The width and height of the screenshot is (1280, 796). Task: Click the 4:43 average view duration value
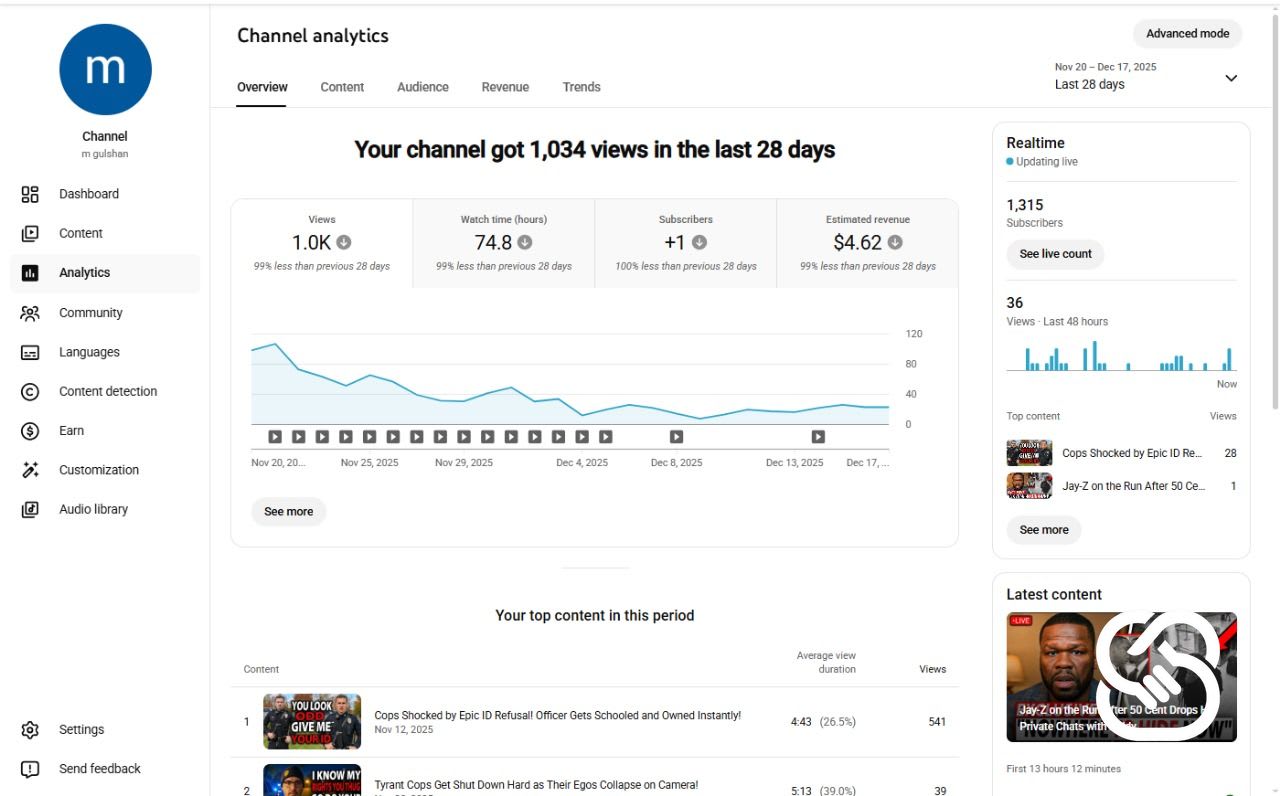[802, 722]
